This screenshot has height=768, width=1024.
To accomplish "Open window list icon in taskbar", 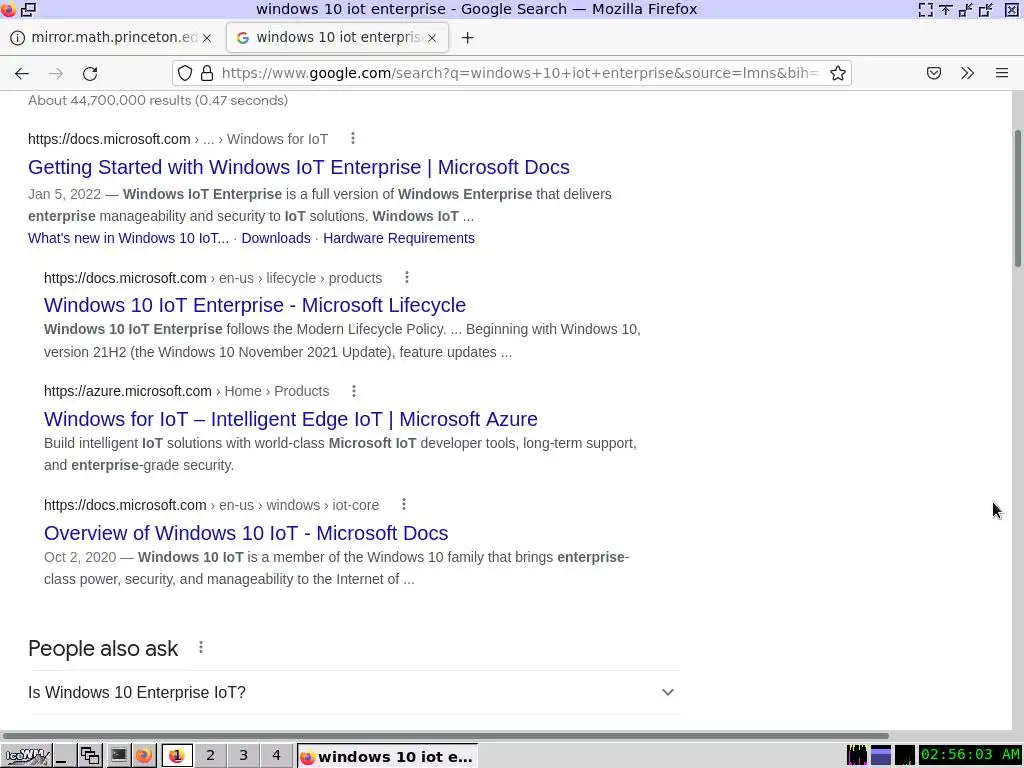I will pyautogui.click(x=90, y=756).
